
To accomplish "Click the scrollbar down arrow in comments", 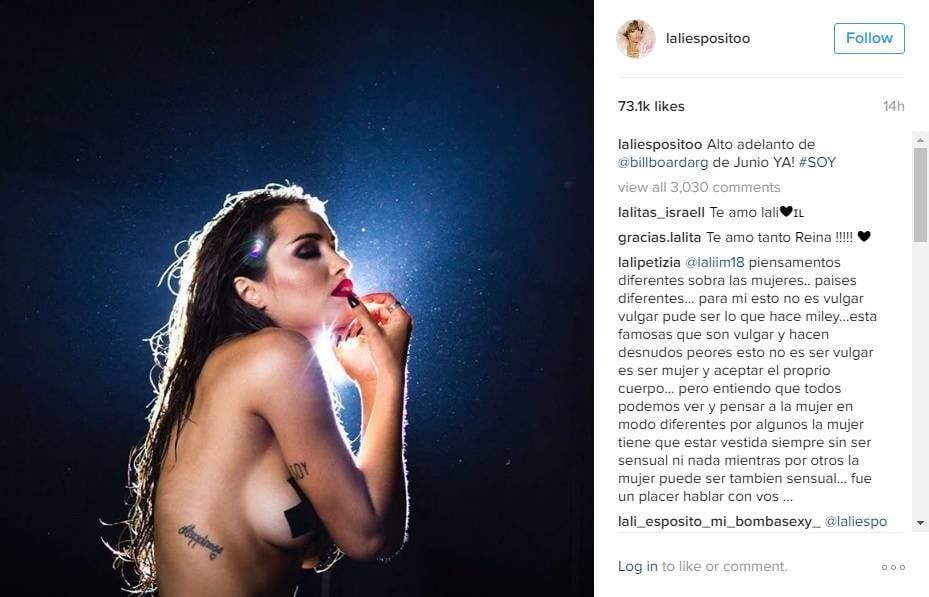I will coord(920,522).
